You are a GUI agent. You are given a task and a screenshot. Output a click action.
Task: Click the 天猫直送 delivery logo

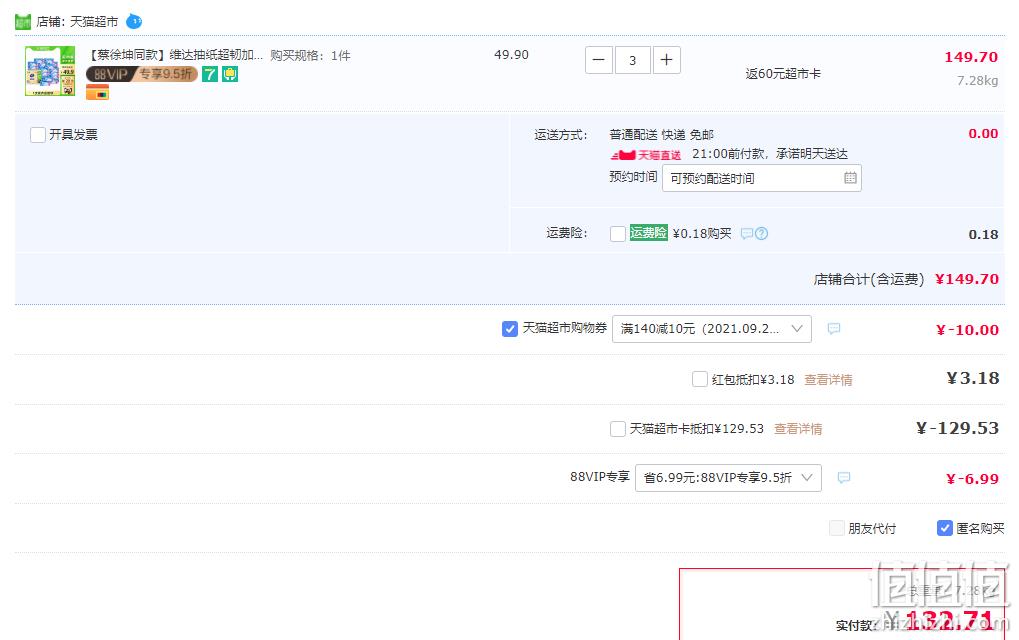pos(645,155)
